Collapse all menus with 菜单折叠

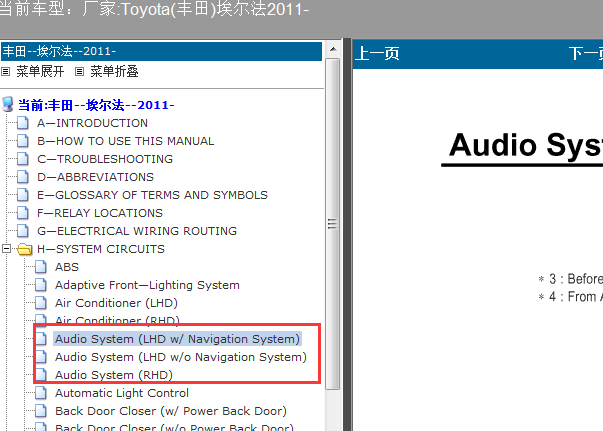(x=108, y=72)
